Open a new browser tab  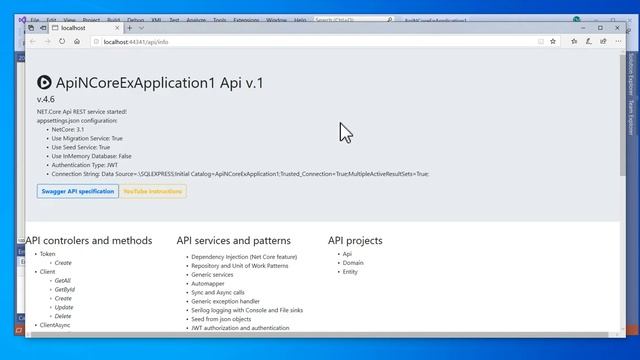129,28
